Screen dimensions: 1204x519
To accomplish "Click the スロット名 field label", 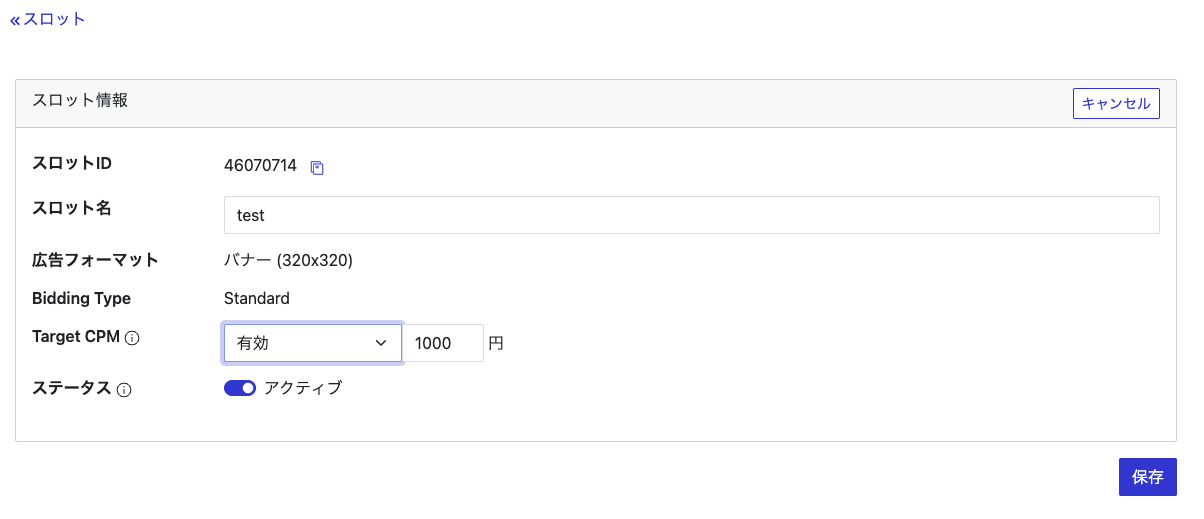I will [x=72, y=208].
